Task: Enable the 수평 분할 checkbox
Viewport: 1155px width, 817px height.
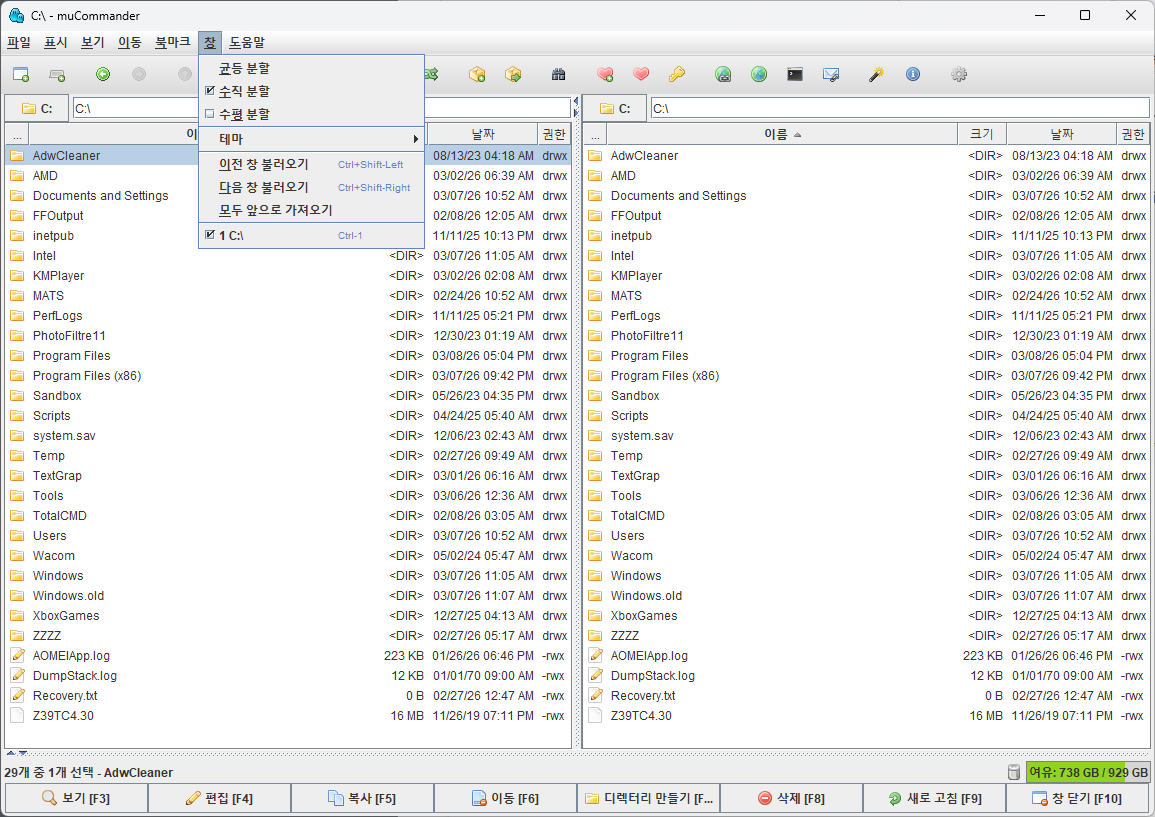Action: tap(210, 114)
